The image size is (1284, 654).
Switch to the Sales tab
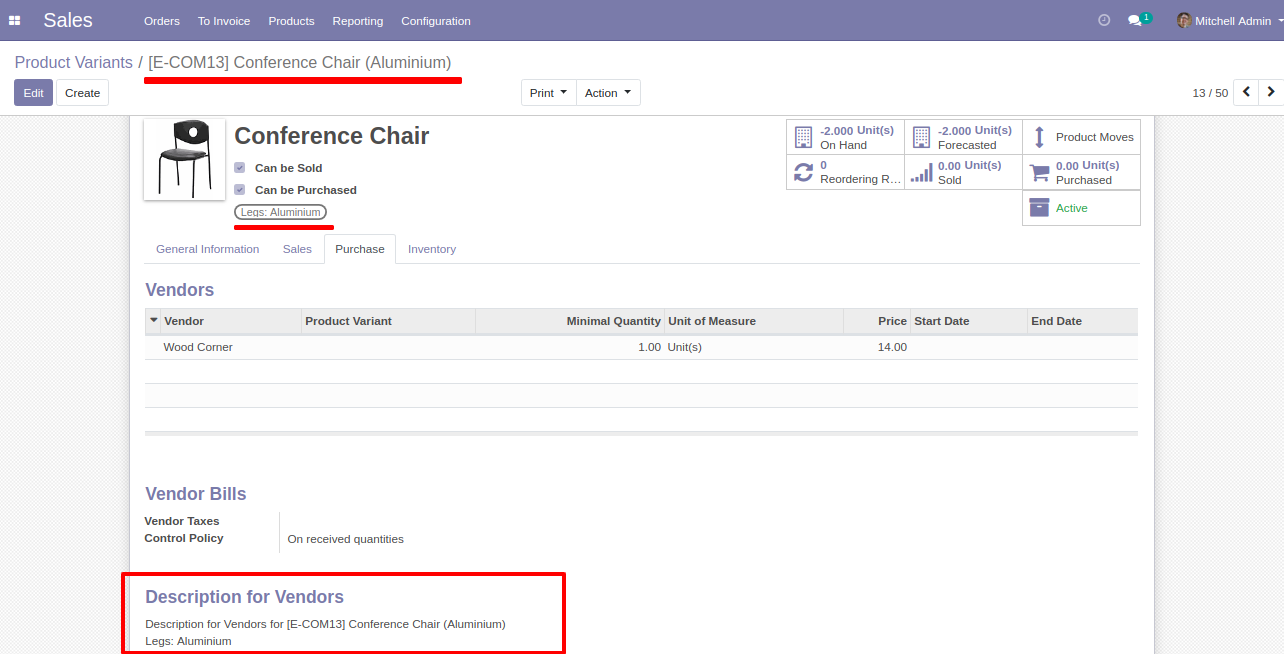click(x=297, y=249)
